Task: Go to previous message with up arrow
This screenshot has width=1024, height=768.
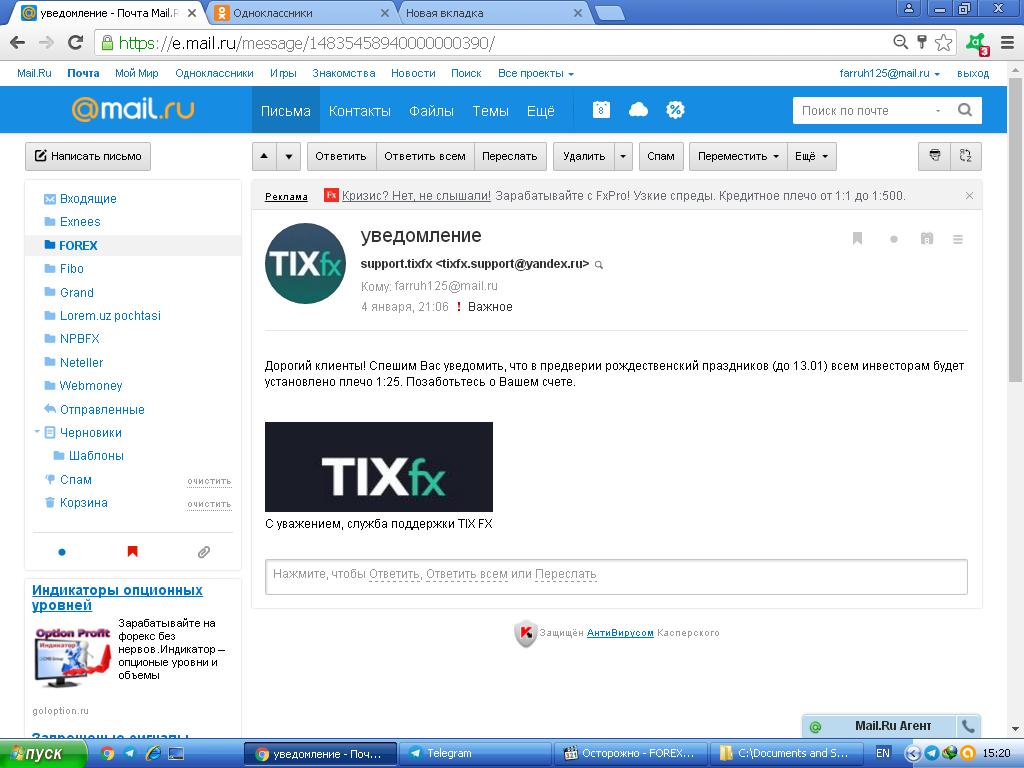Action: tap(264, 156)
